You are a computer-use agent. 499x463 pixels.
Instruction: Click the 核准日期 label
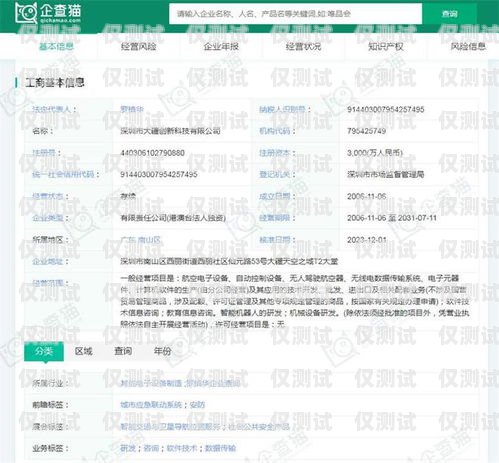[275, 239]
